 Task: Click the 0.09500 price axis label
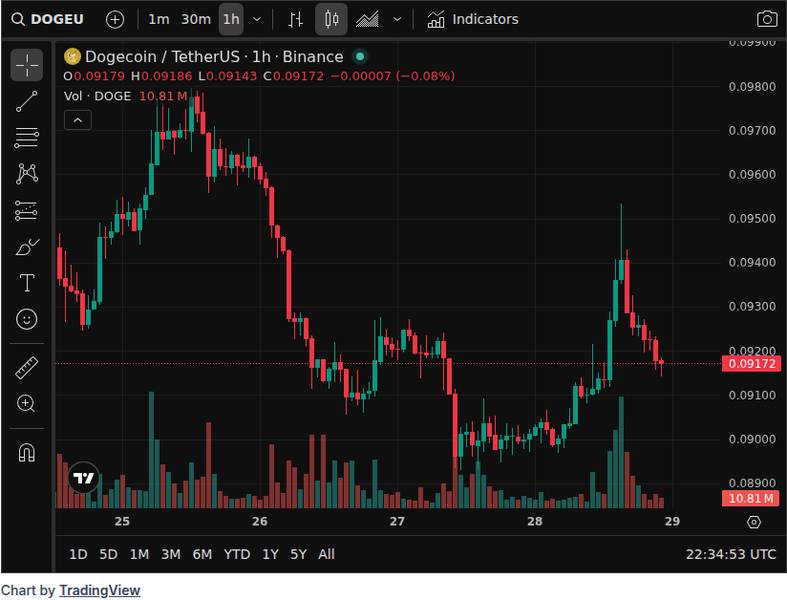point(752,218)
